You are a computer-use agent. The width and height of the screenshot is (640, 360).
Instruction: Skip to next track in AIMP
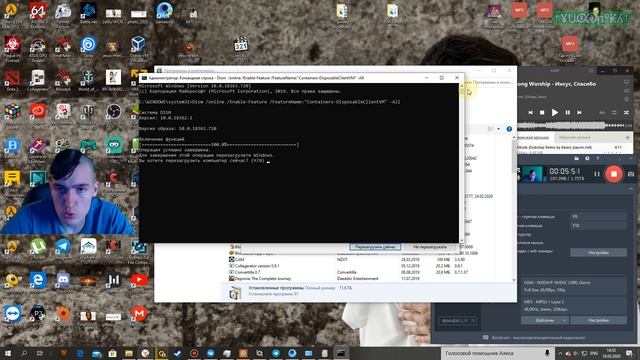click(x=579, y=112)
